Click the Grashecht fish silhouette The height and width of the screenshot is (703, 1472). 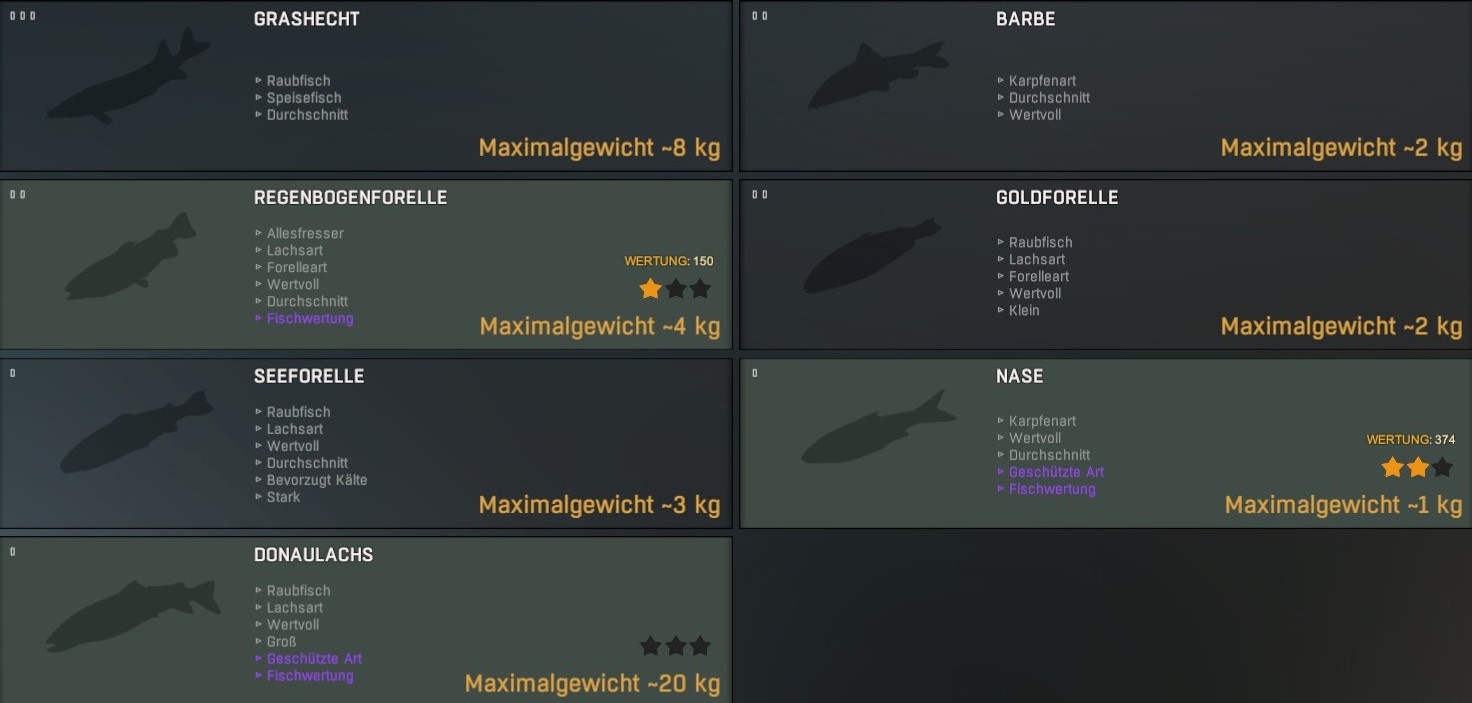[128, 77]
